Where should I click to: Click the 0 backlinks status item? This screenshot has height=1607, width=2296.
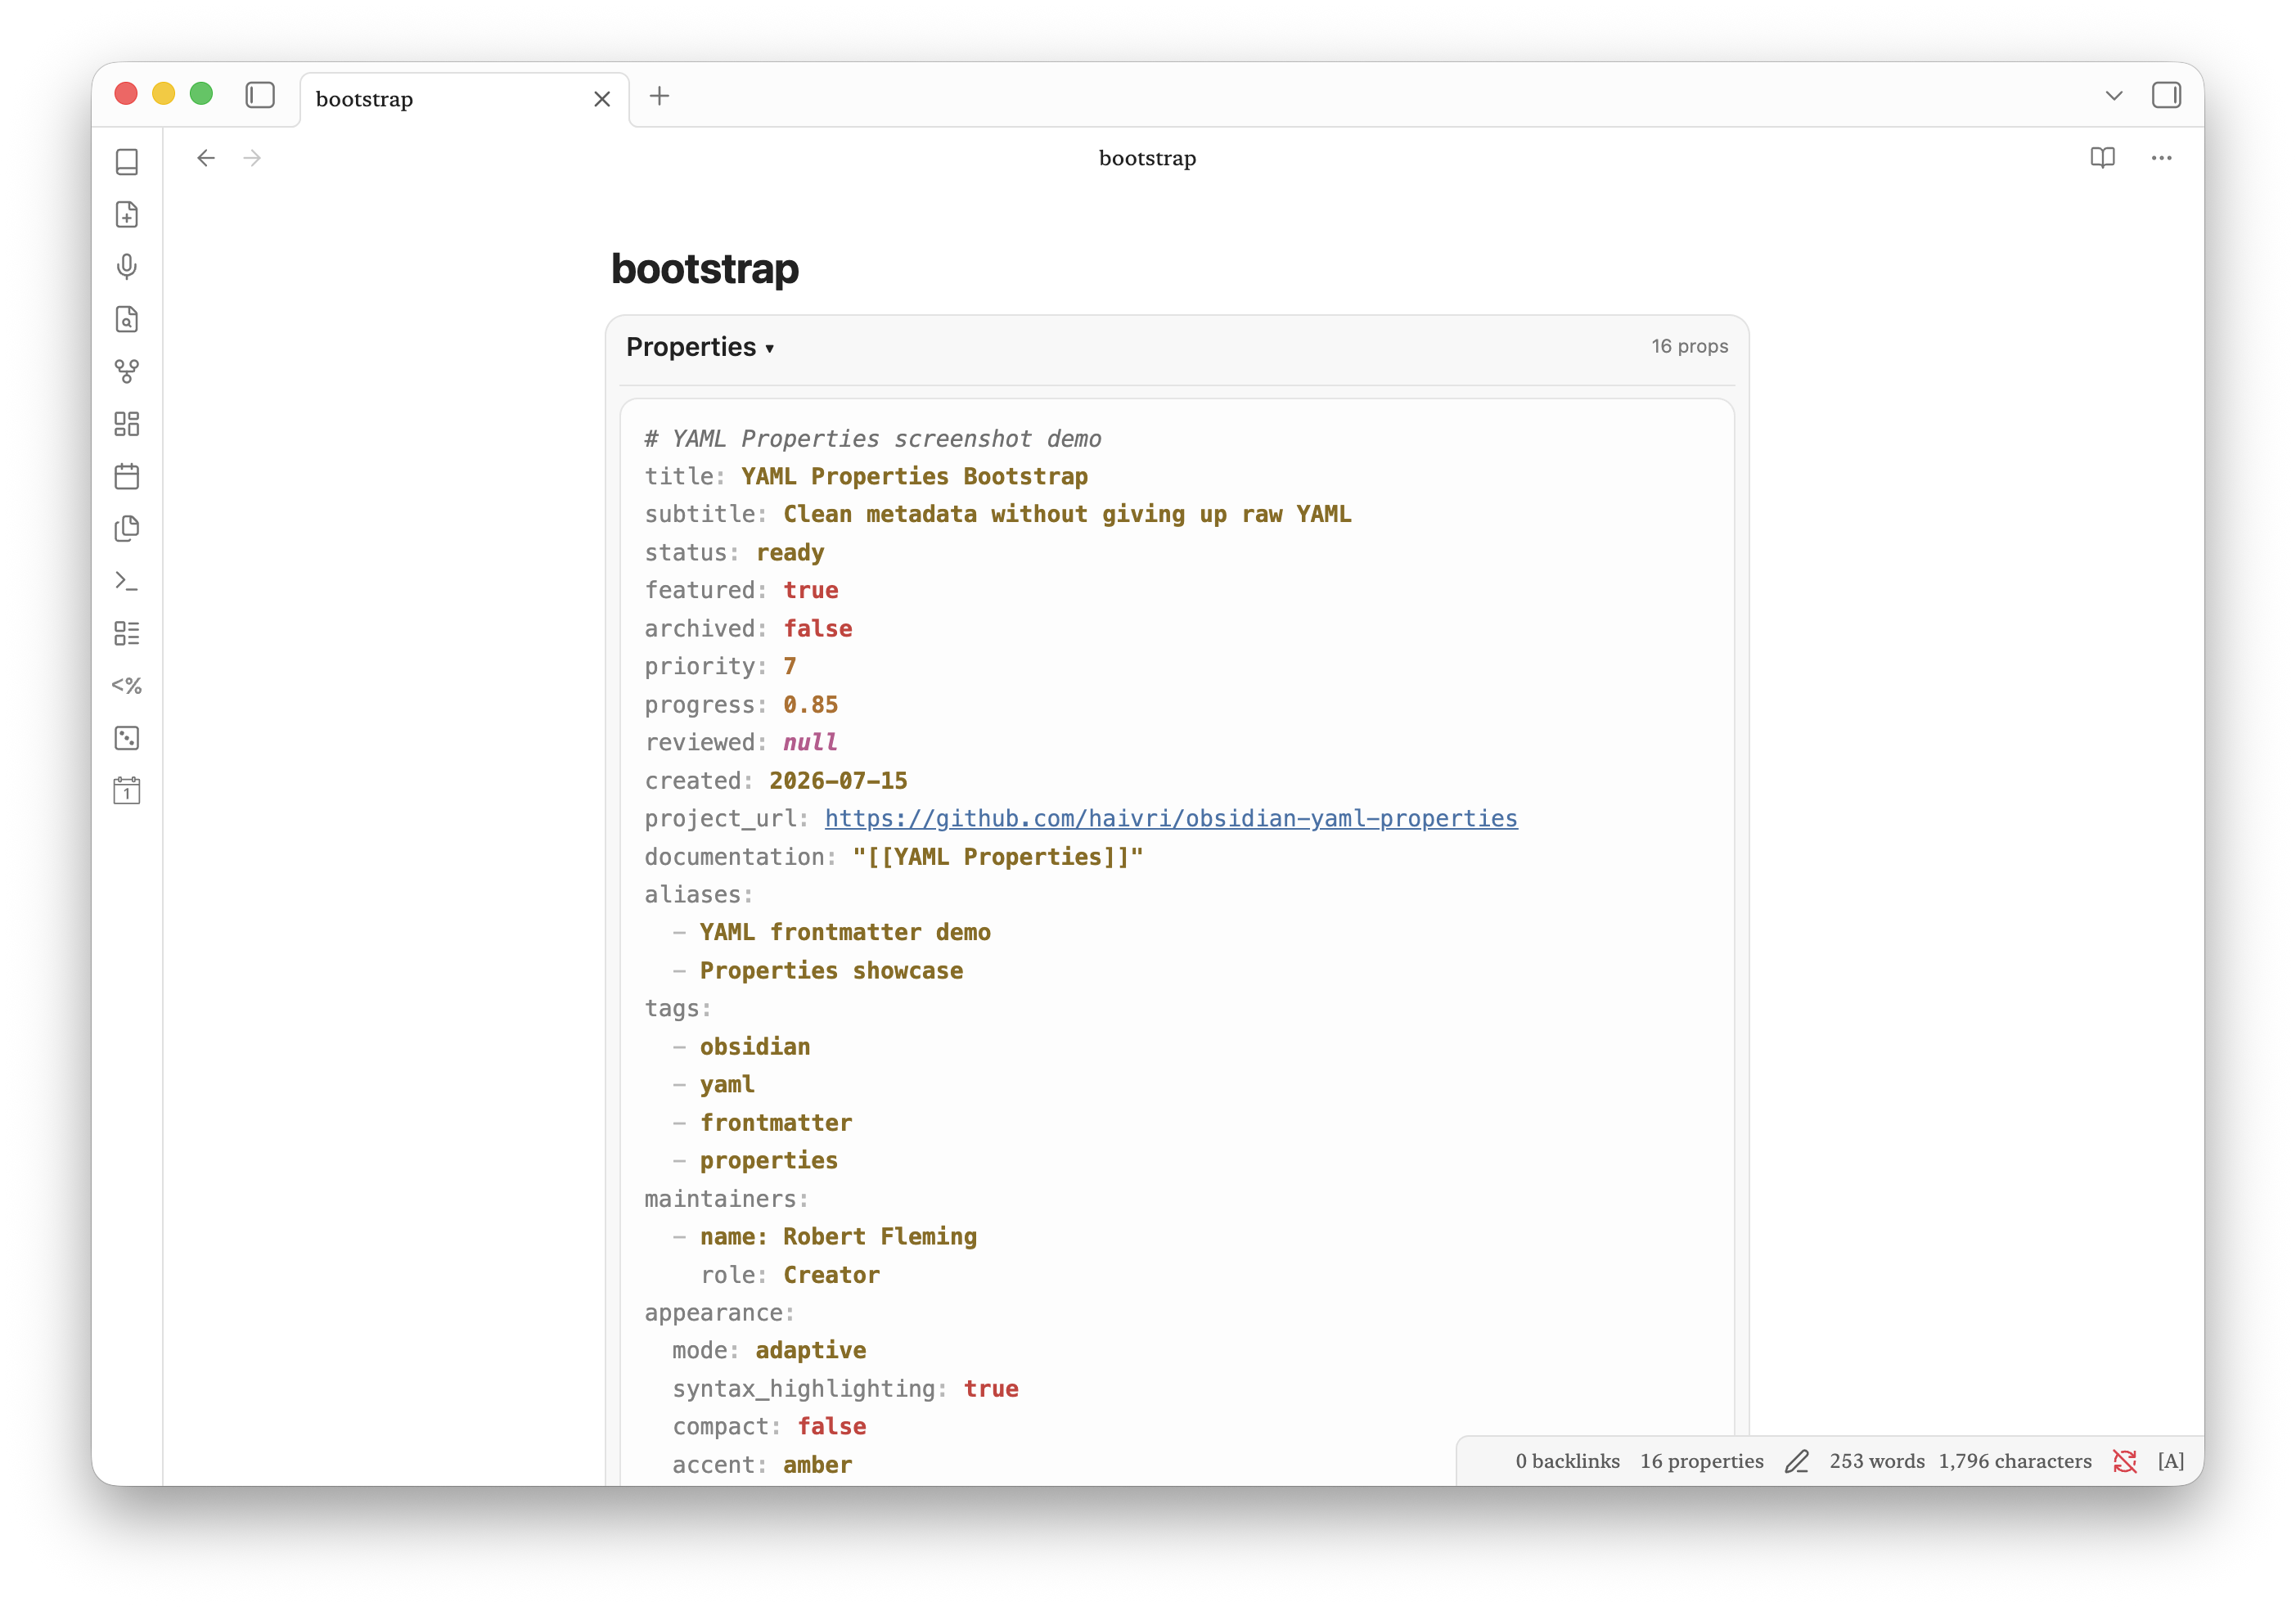(1567, 1461)
